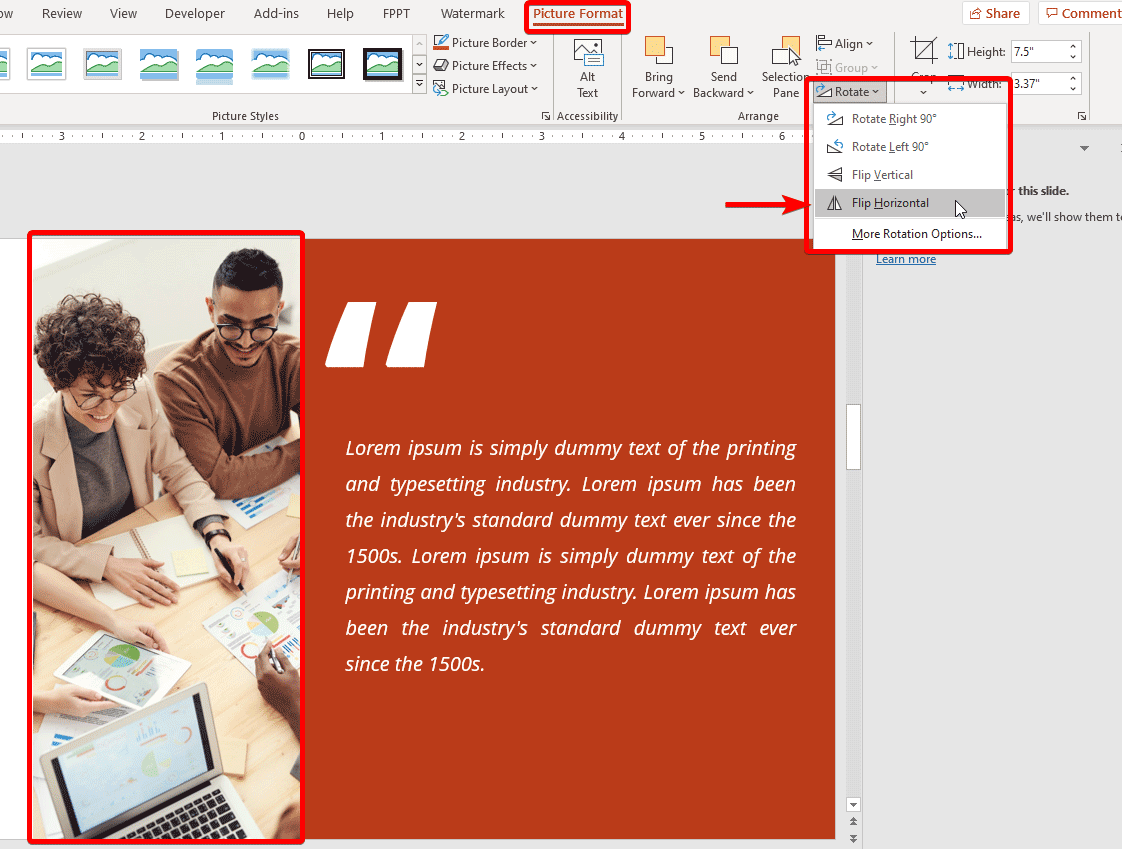Increase Height using the stepper arrow
Viewport: 1122px width, 849px height.
[x=1072, y=45]
